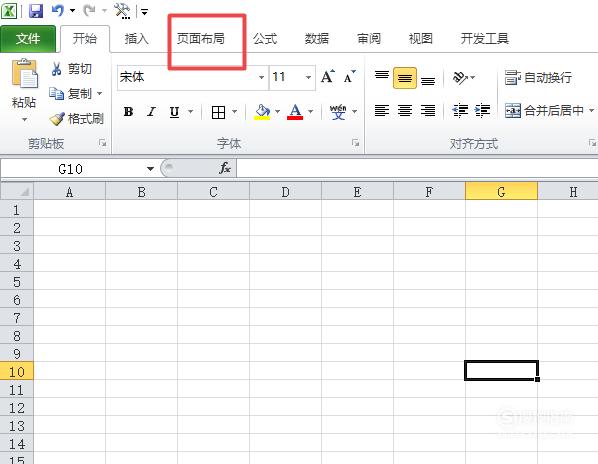Click the increase font size icon
This screenshot has height=464, width=598.
point(328,77)
